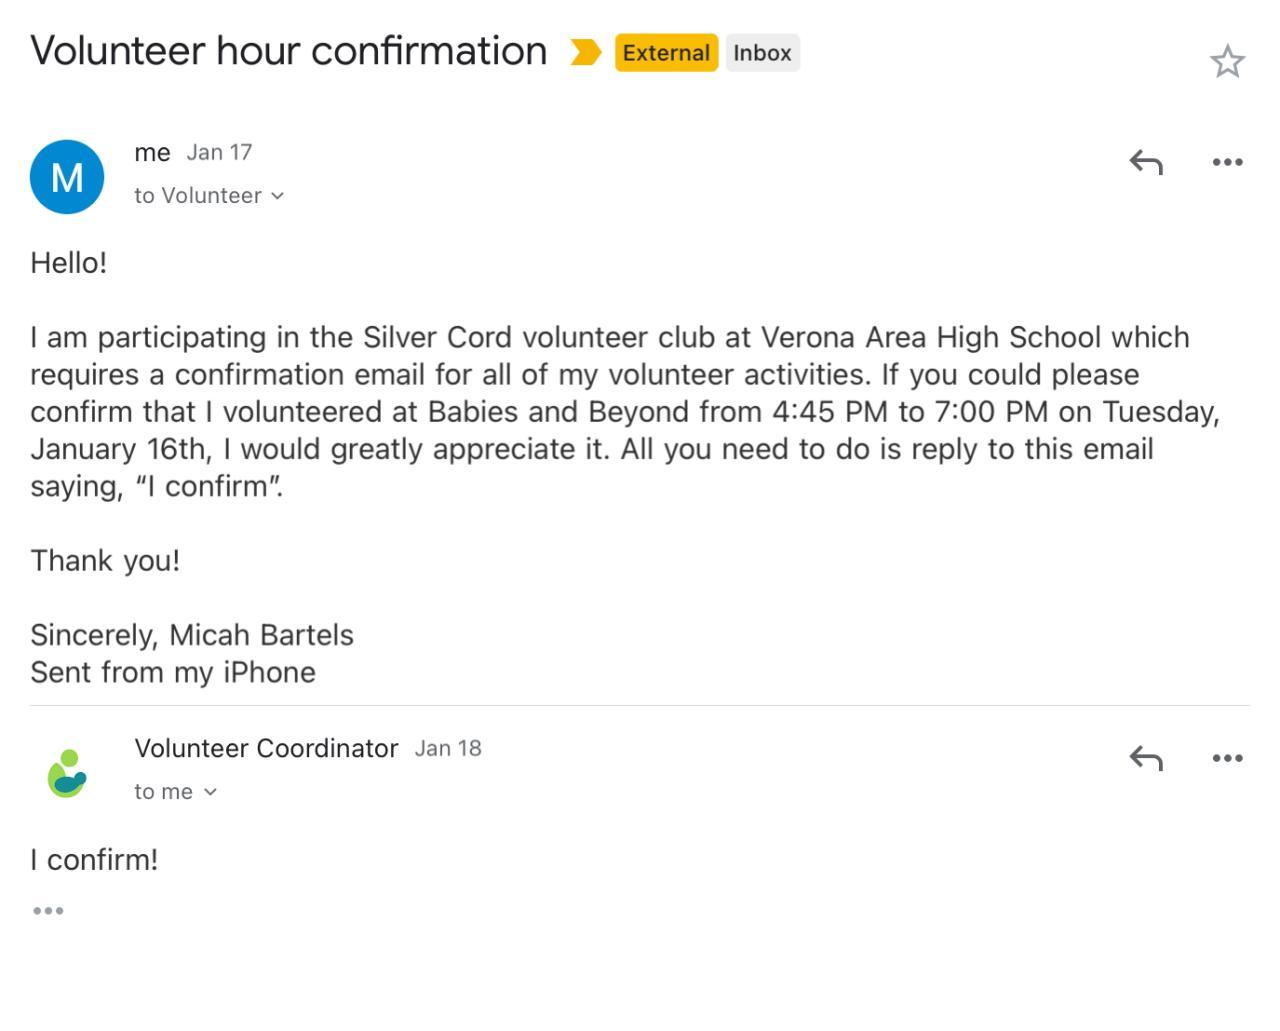Click the Volunteer Coordinator sender name

[266, 748]
